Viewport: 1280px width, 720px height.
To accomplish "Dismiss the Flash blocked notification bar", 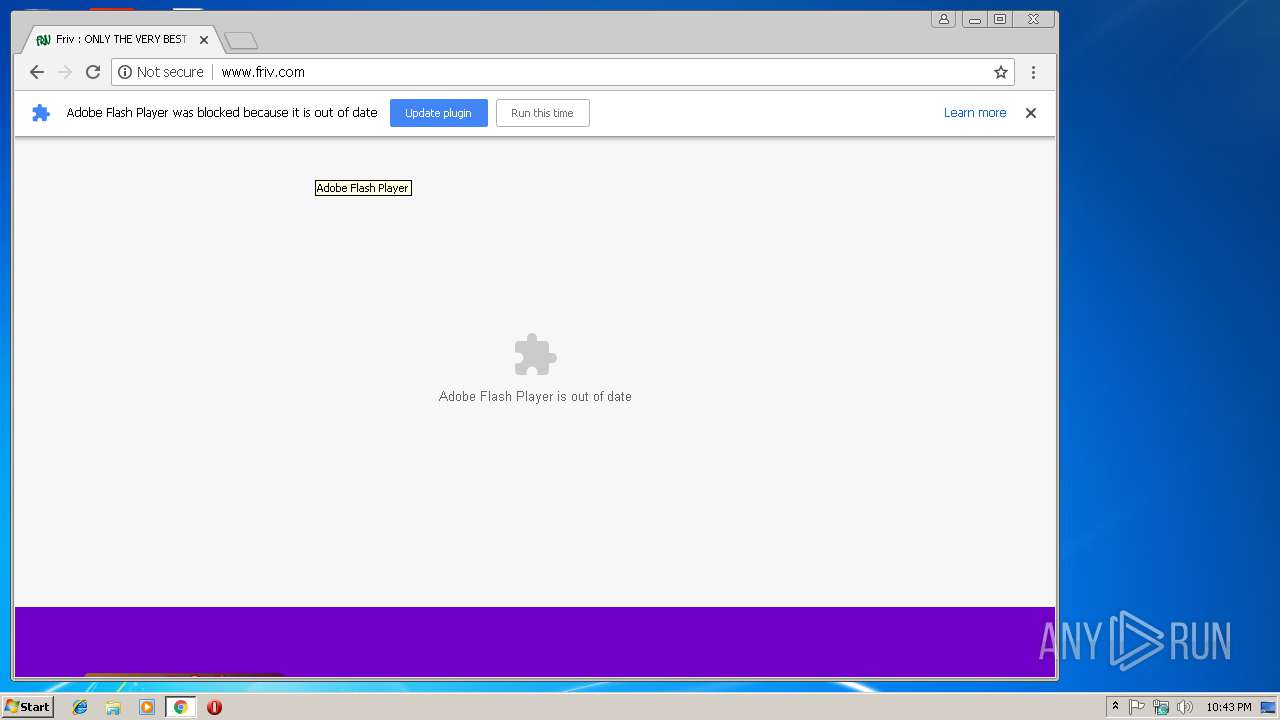I will [x=1031, y=113].
